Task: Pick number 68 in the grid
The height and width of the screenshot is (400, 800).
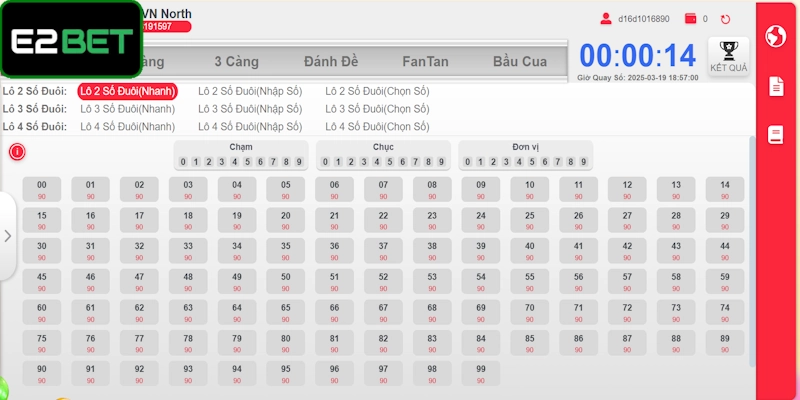Action: point(432,312)
